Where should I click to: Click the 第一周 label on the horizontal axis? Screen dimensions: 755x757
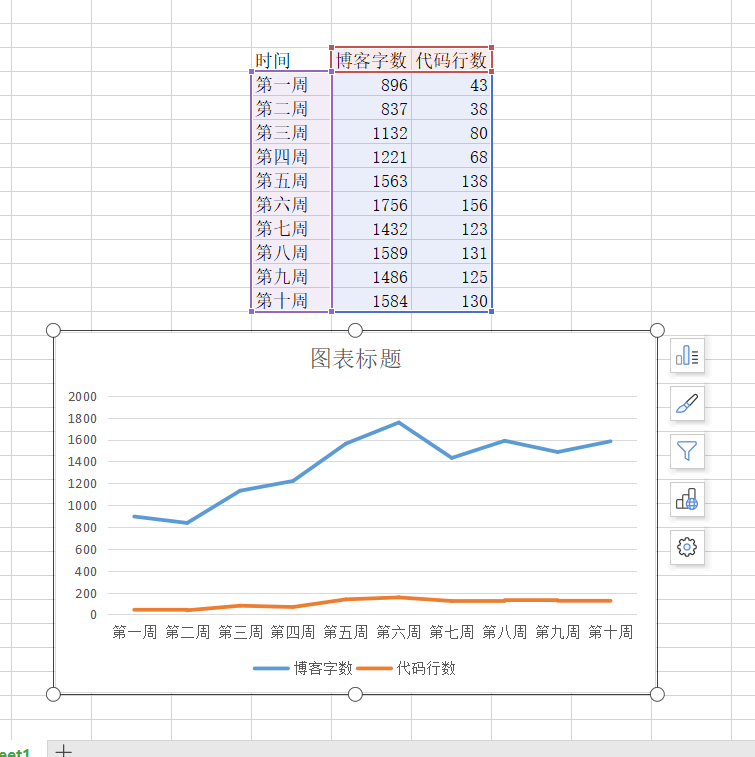coord(135,632)
